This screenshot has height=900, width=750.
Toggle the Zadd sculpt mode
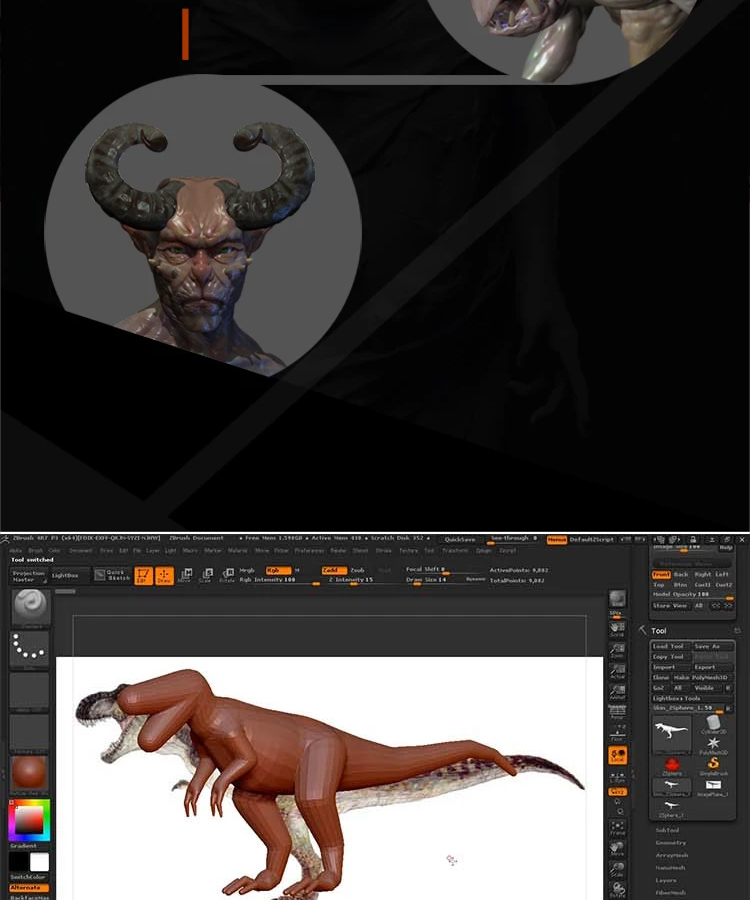[334, 570]
